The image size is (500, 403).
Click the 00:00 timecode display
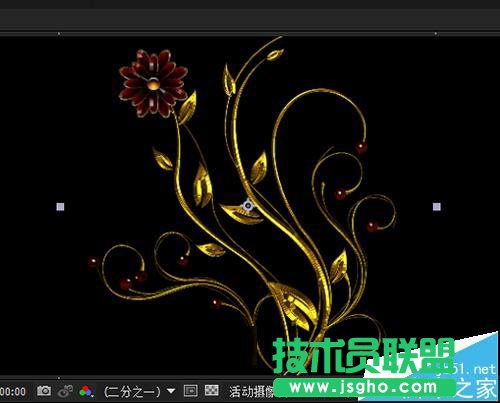click(x=13, y=391)
